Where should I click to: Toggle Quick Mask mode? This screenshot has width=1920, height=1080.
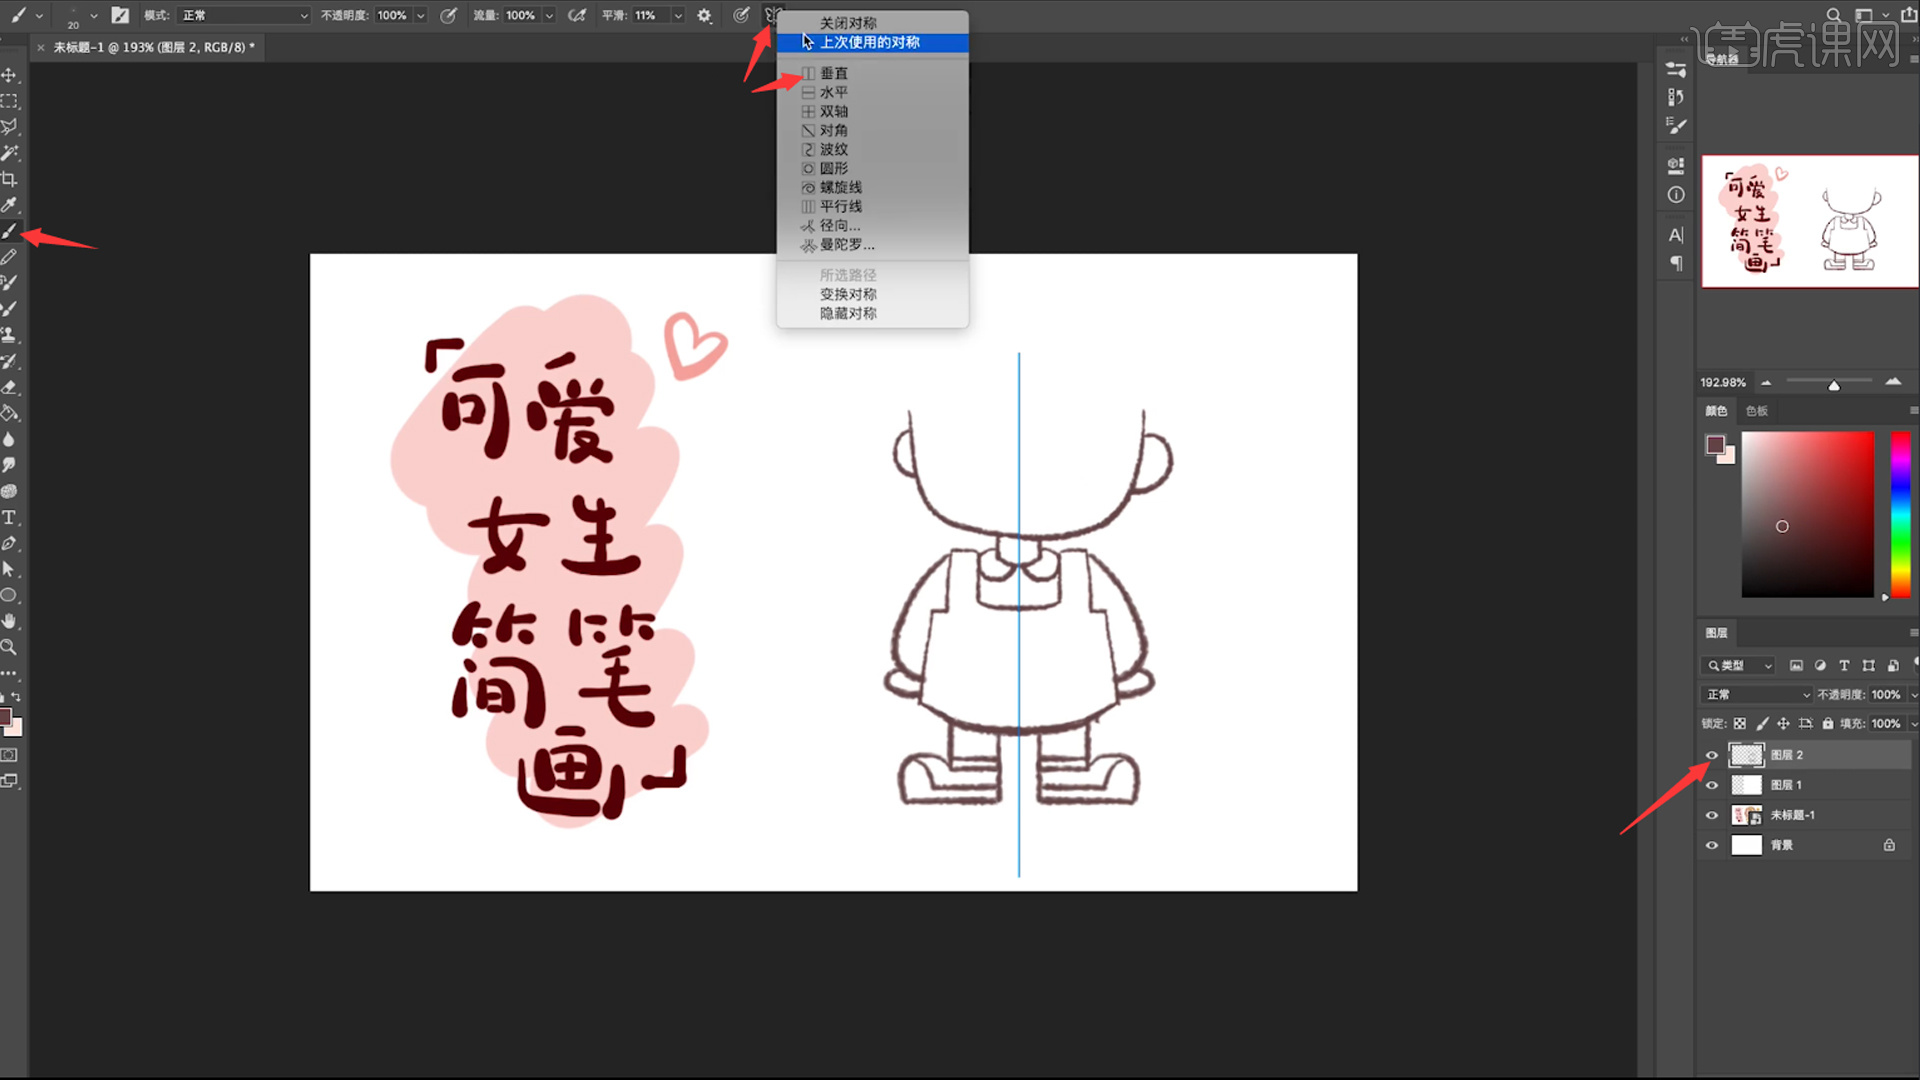[x=9, y=755]
